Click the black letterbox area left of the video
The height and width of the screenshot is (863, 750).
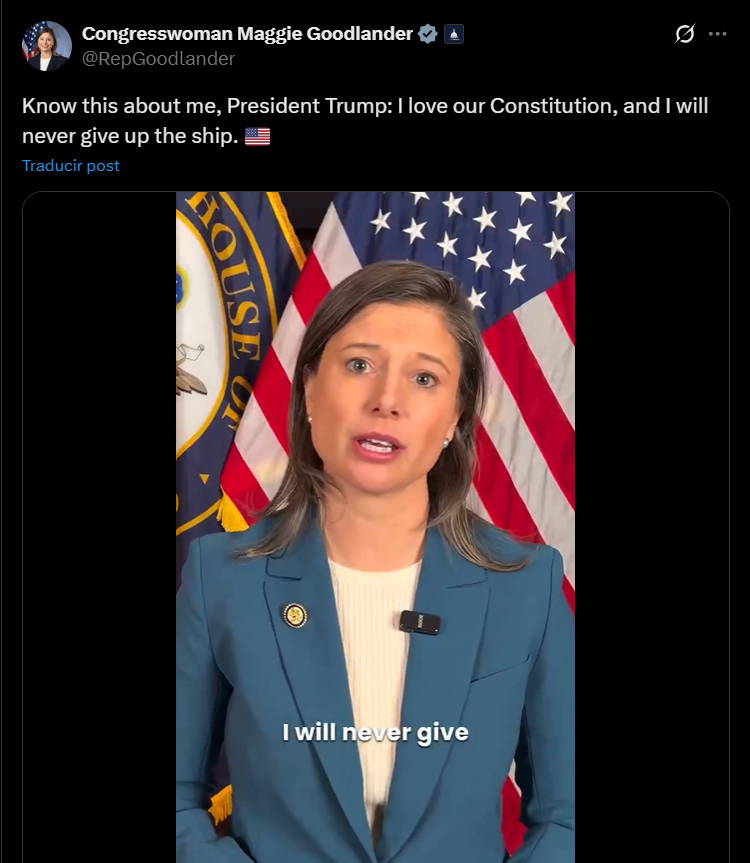click(100, 527)
